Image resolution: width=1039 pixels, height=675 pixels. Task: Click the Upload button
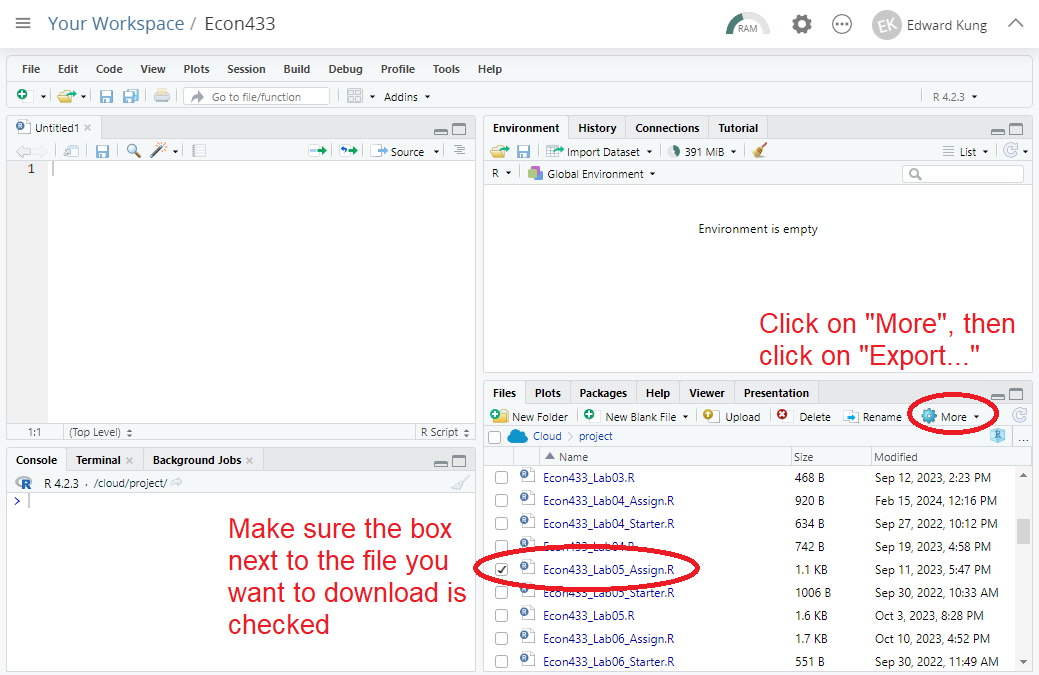(732, 417)
